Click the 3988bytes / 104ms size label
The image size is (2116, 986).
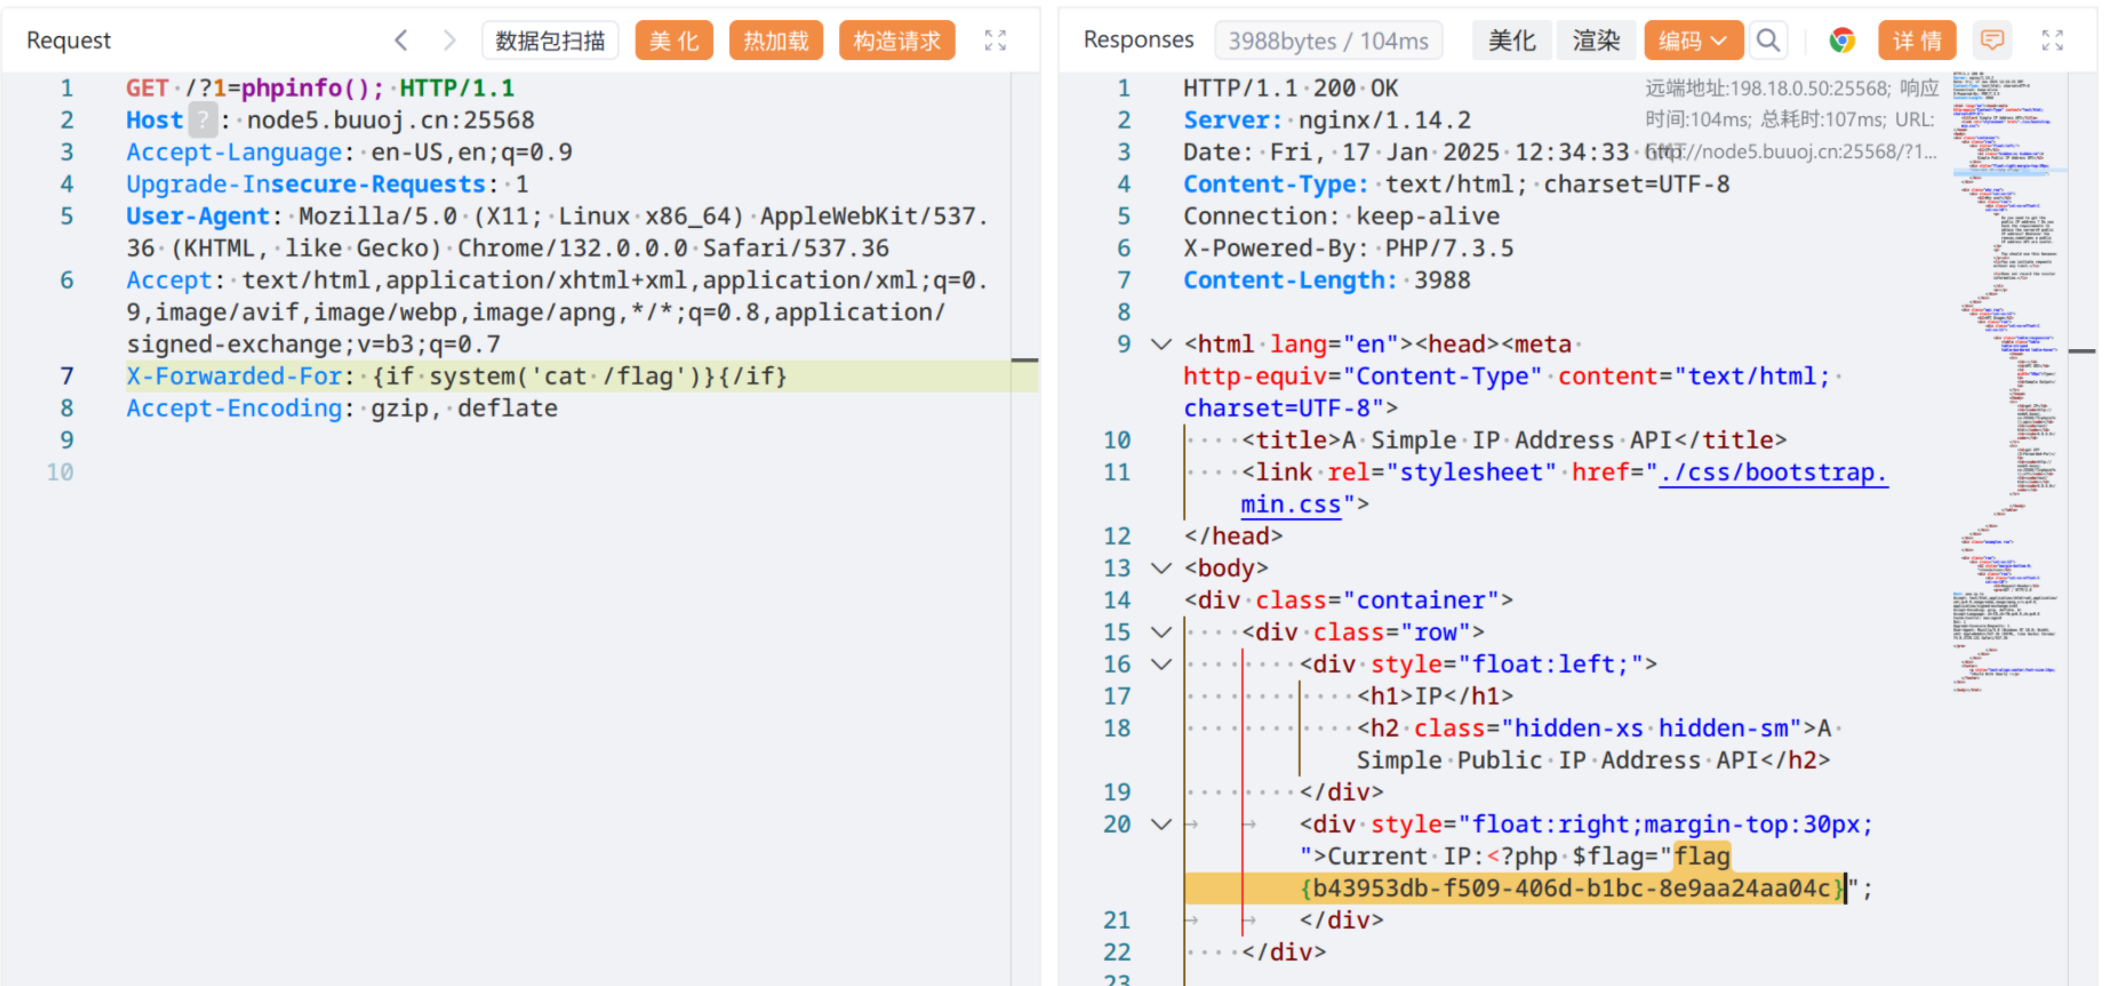tap(1328, 40)
